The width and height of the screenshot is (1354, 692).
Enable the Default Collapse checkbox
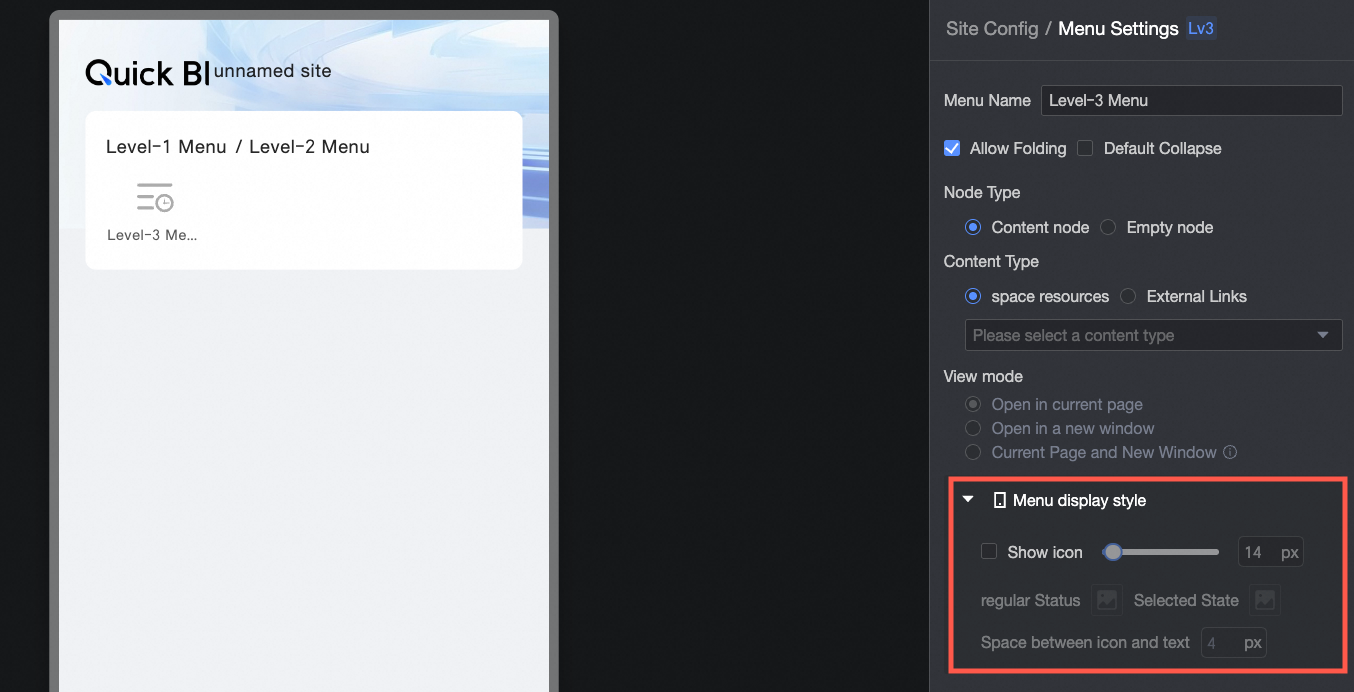(1085, 148)
